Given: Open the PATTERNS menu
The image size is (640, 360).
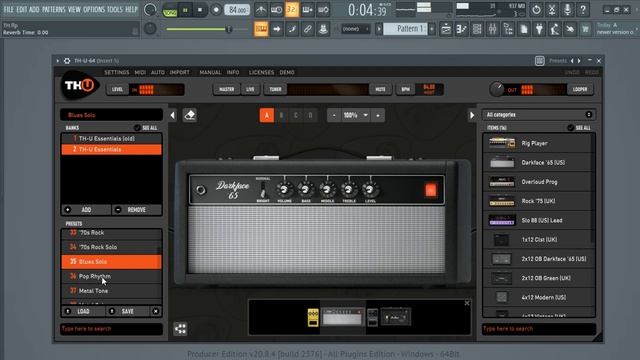Looking at the screenshot, I should pos(53,9).
